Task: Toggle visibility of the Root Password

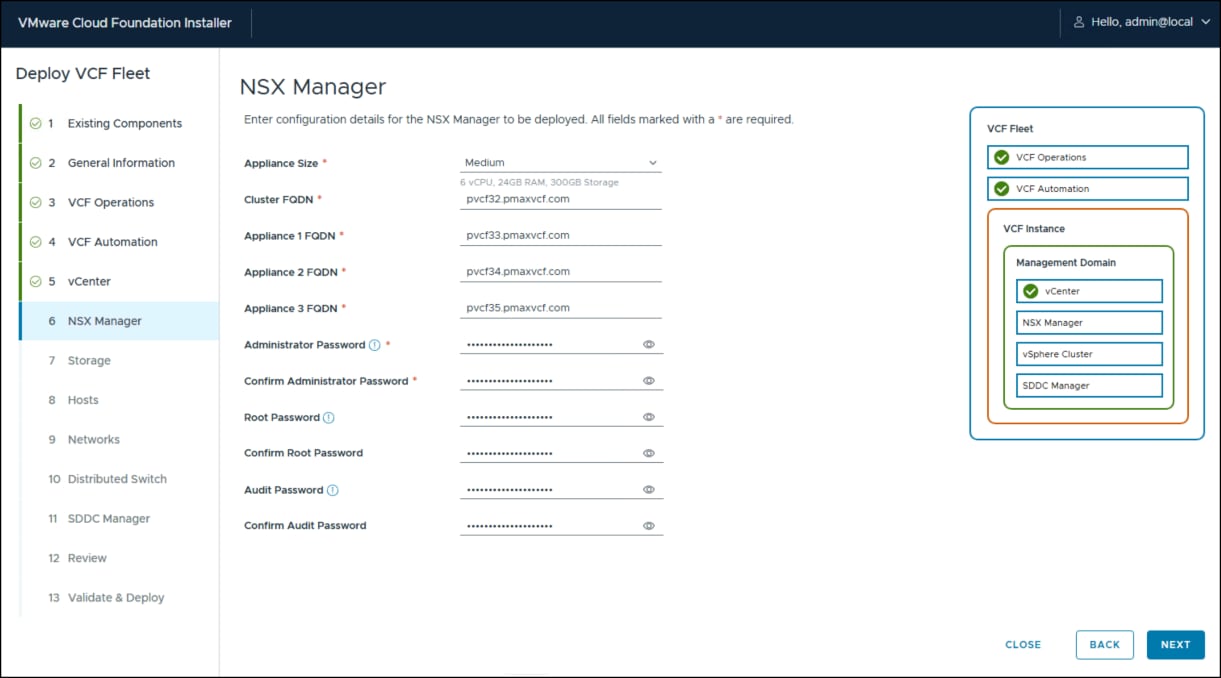Action: (648, 417)
